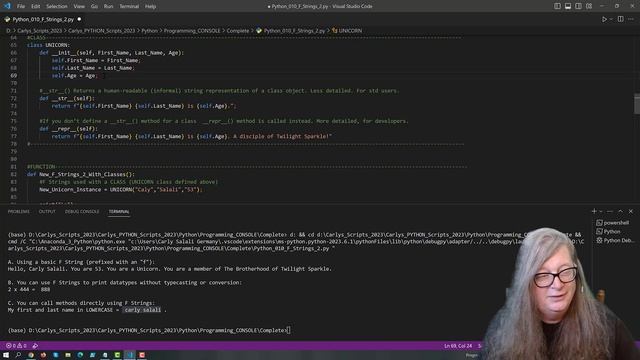Open the Selection menu
The height and width of the screenshot is (360, 640).
(57, 7)
